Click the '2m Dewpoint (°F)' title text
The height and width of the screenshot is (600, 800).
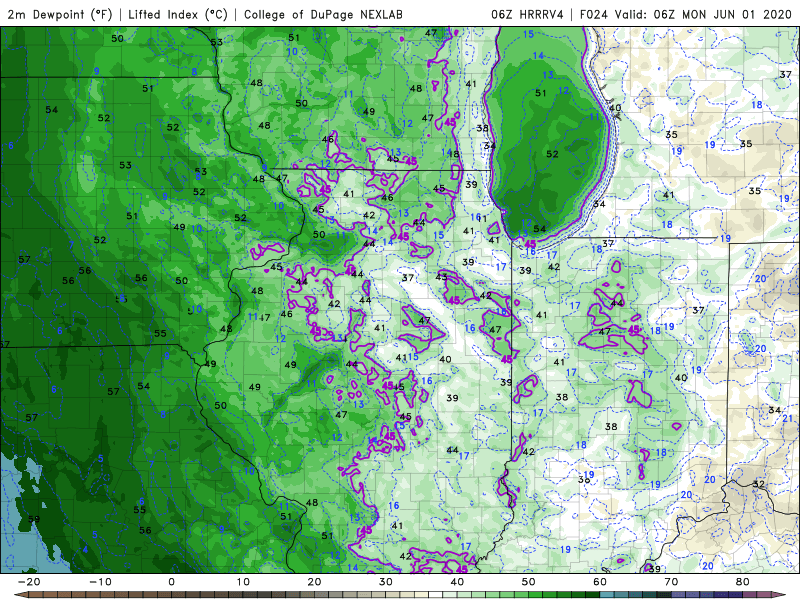[60, 14]
